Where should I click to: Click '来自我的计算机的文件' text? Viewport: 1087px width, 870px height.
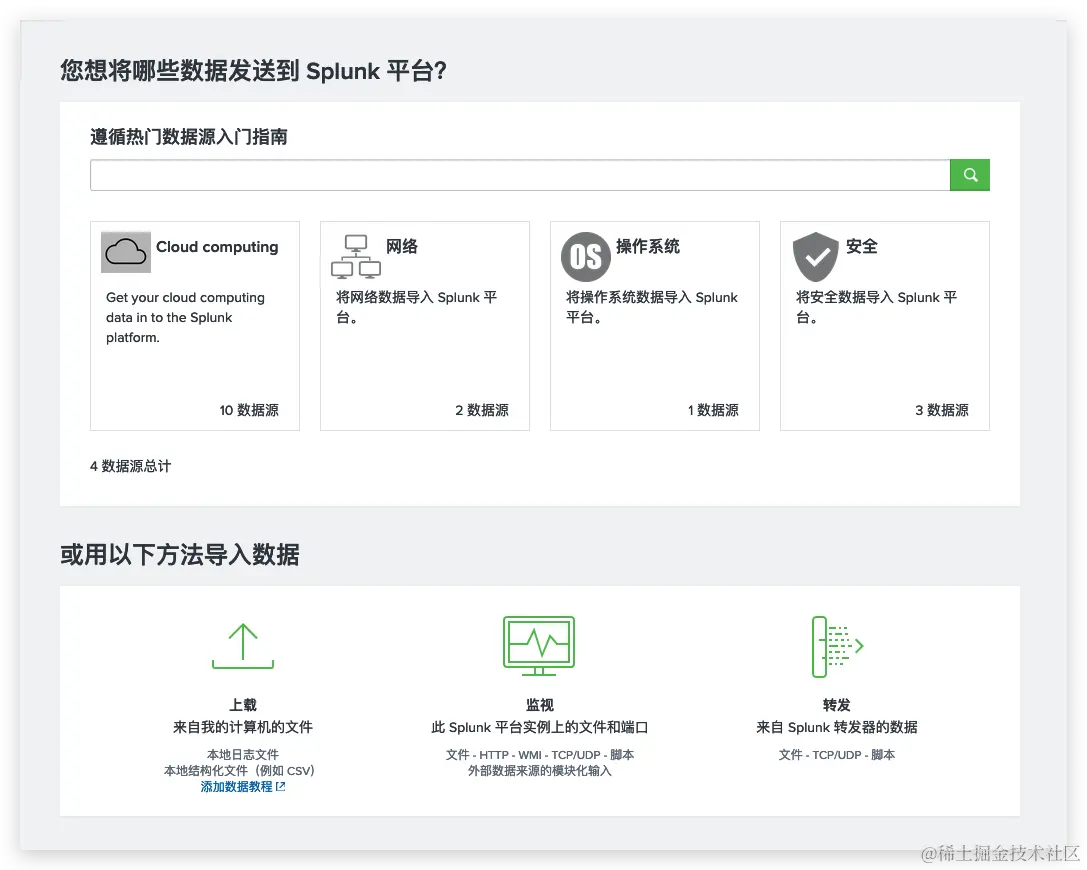coord(243,727)
